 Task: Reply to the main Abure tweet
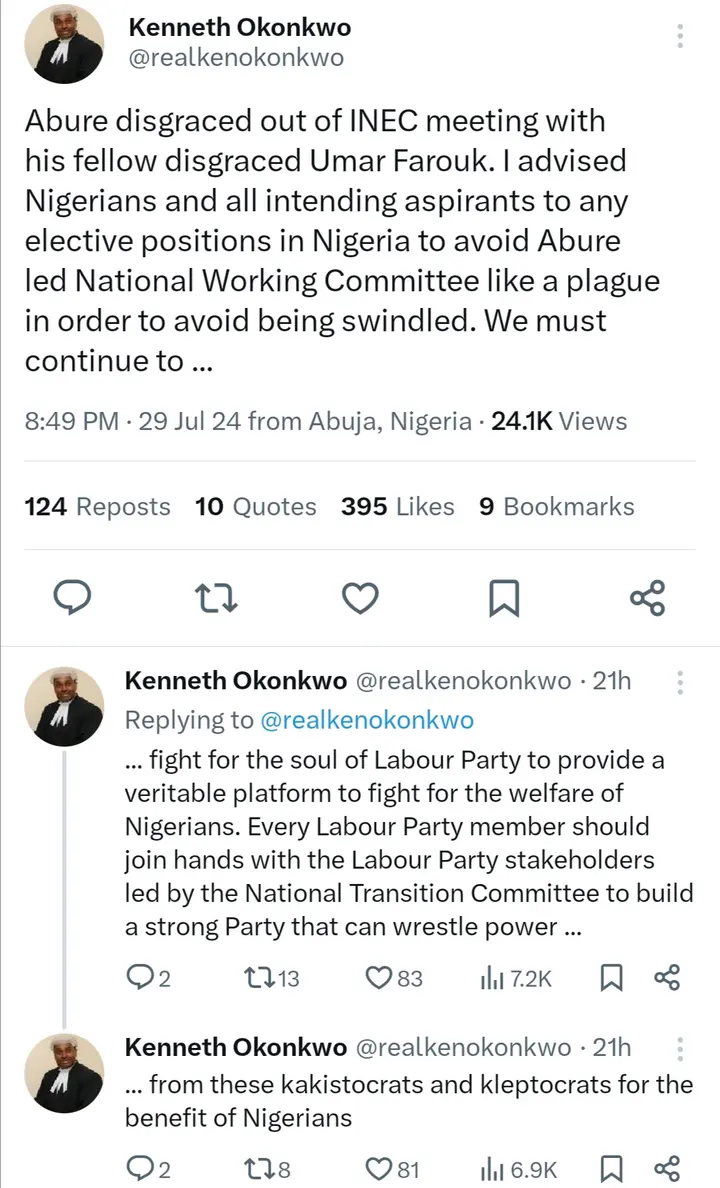72,598
